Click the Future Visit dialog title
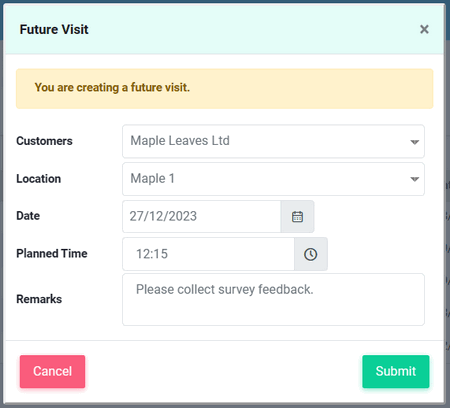This screenshot has width=450, height=408. point(54,29)
